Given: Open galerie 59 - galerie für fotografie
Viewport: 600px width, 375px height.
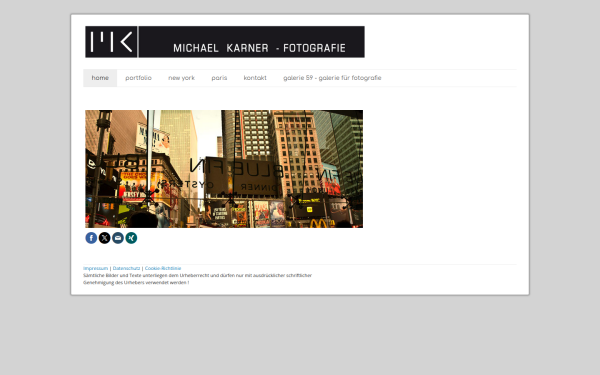Looking at the screenshot, I should [x=332, y=78].
